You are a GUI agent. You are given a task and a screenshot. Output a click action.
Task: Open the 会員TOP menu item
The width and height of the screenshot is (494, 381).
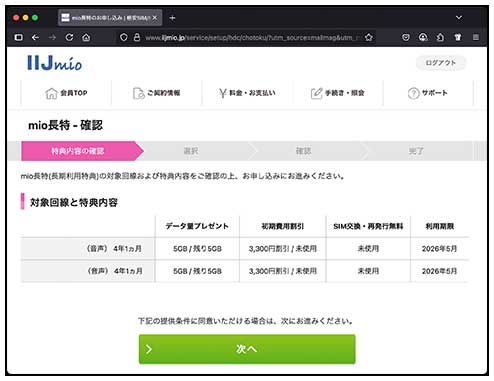[66, 93]
